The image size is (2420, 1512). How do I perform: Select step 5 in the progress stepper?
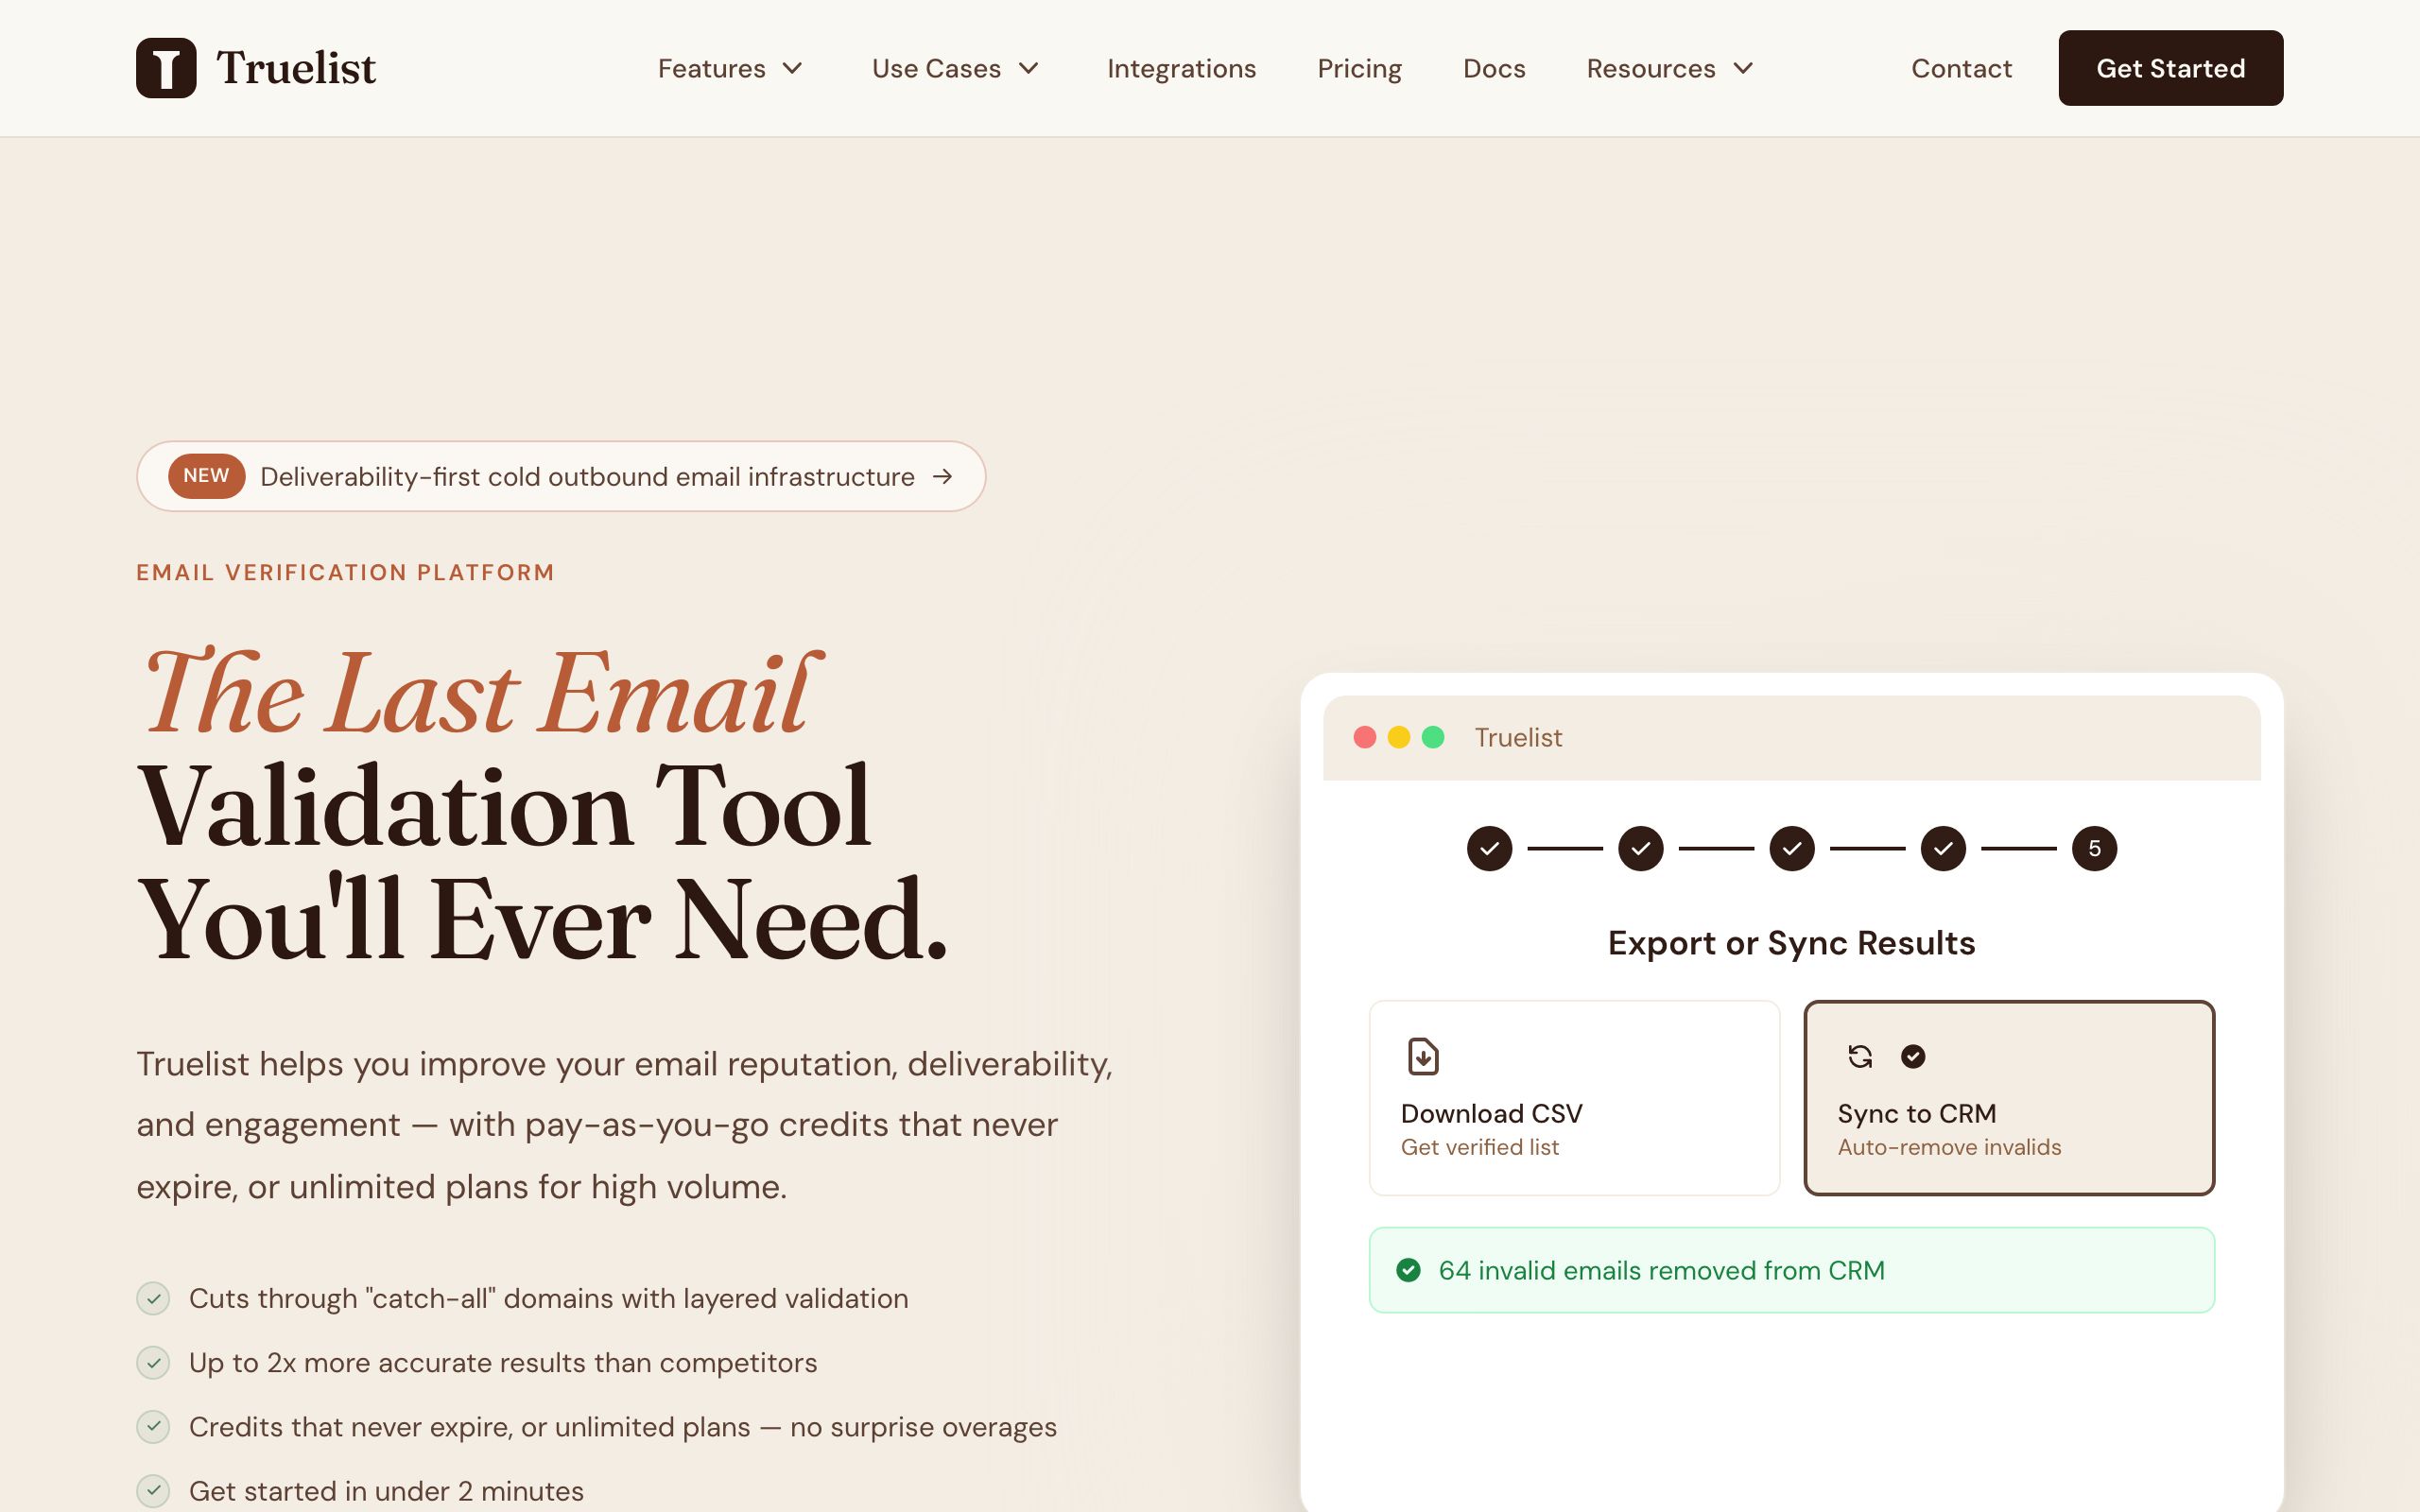pyautogui.click(x=2095, y=849)
